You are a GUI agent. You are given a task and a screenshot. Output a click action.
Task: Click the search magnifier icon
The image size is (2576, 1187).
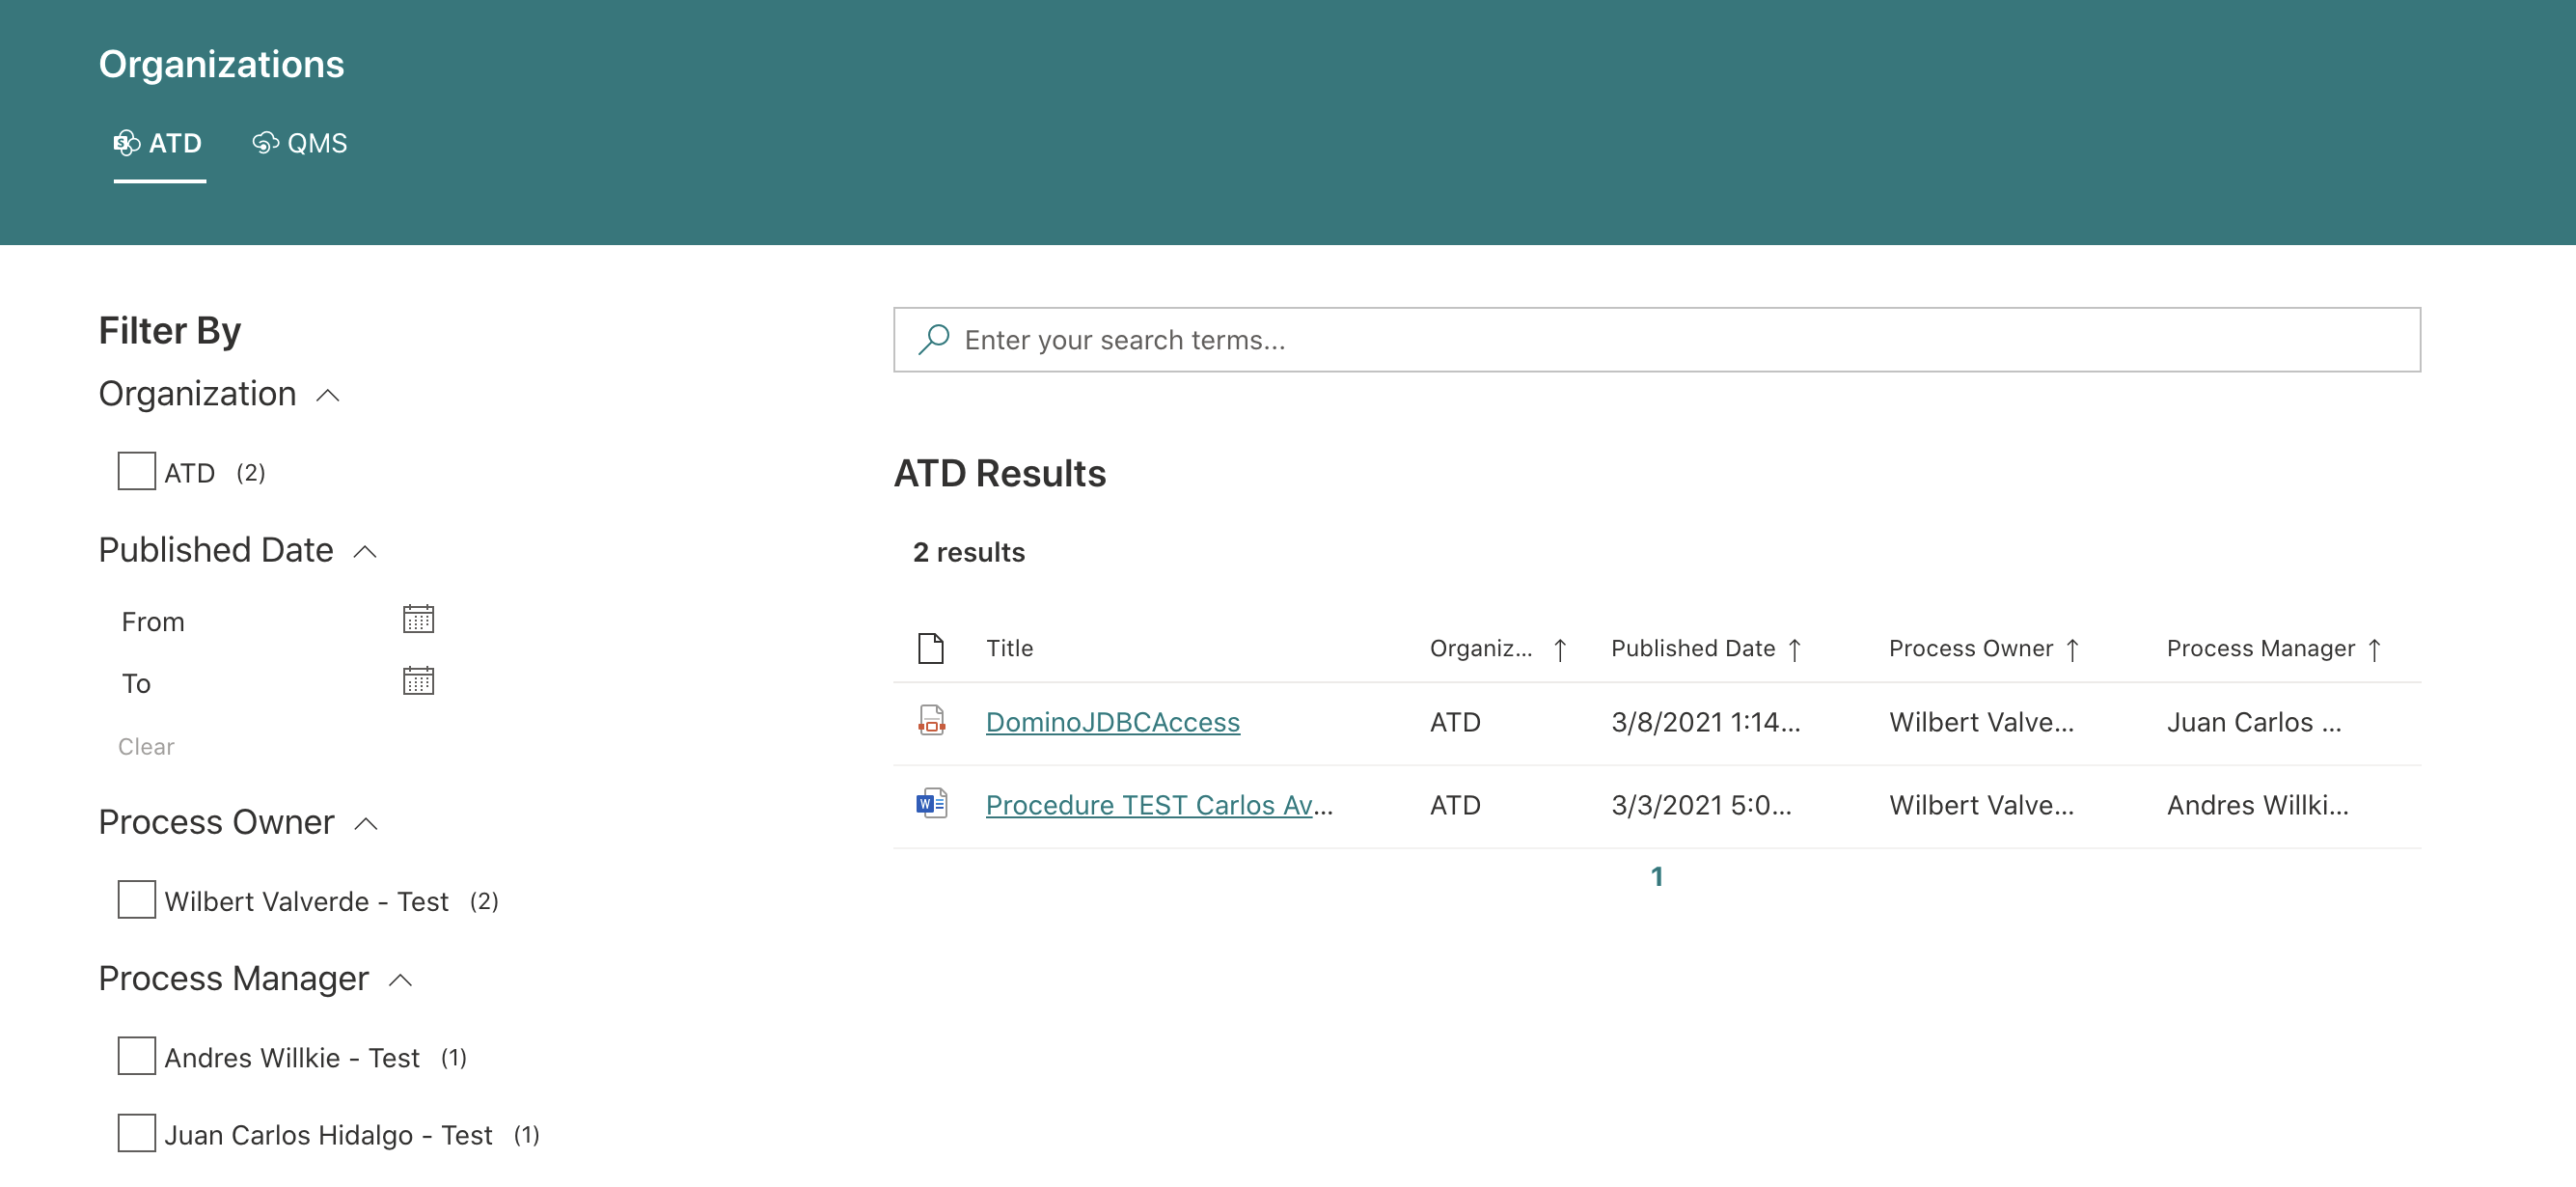click(933, 340)
